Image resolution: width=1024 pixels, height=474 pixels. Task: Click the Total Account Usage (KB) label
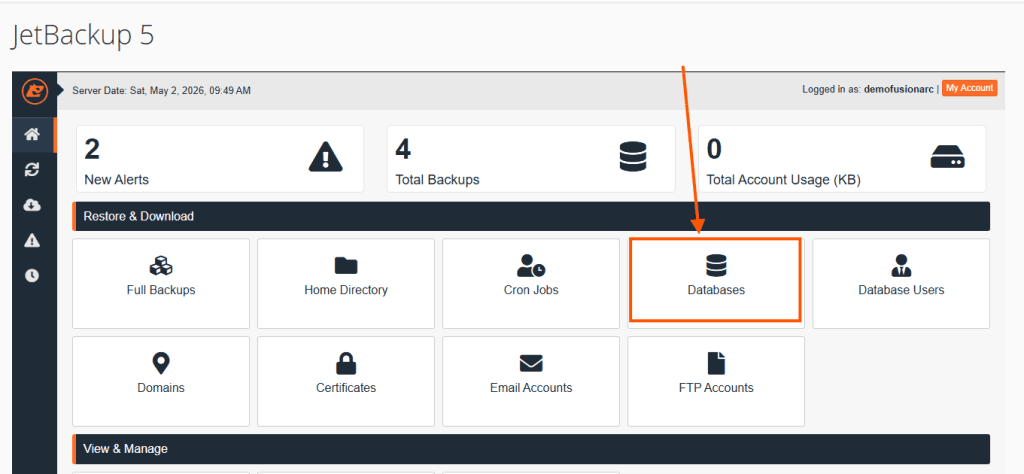[x=784, y=180]
